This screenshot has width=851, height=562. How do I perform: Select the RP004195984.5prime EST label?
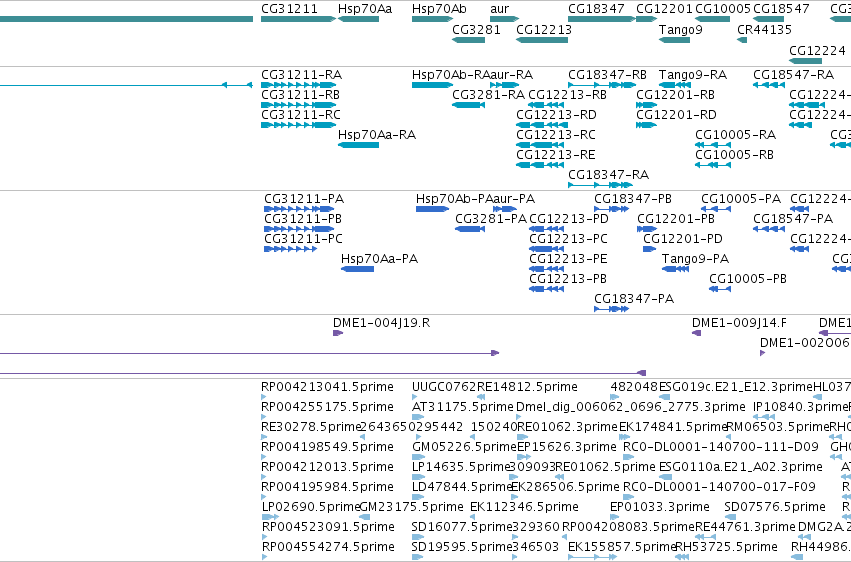coord(327,488)
